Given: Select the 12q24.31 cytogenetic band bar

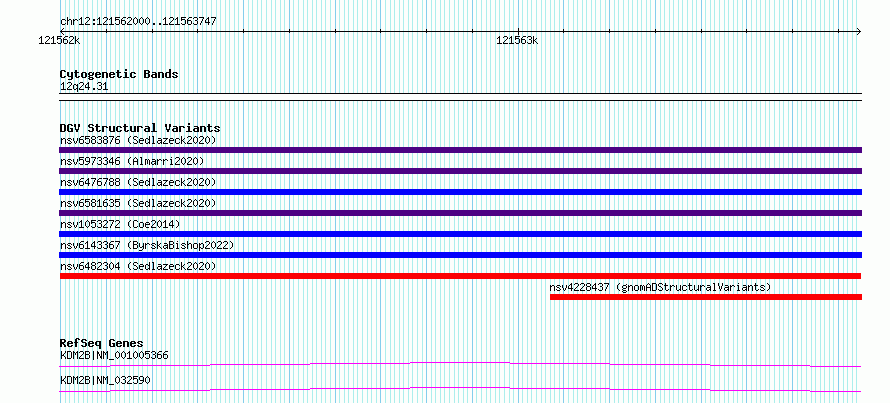Looking at the screenshot, I should coord(460,97).
